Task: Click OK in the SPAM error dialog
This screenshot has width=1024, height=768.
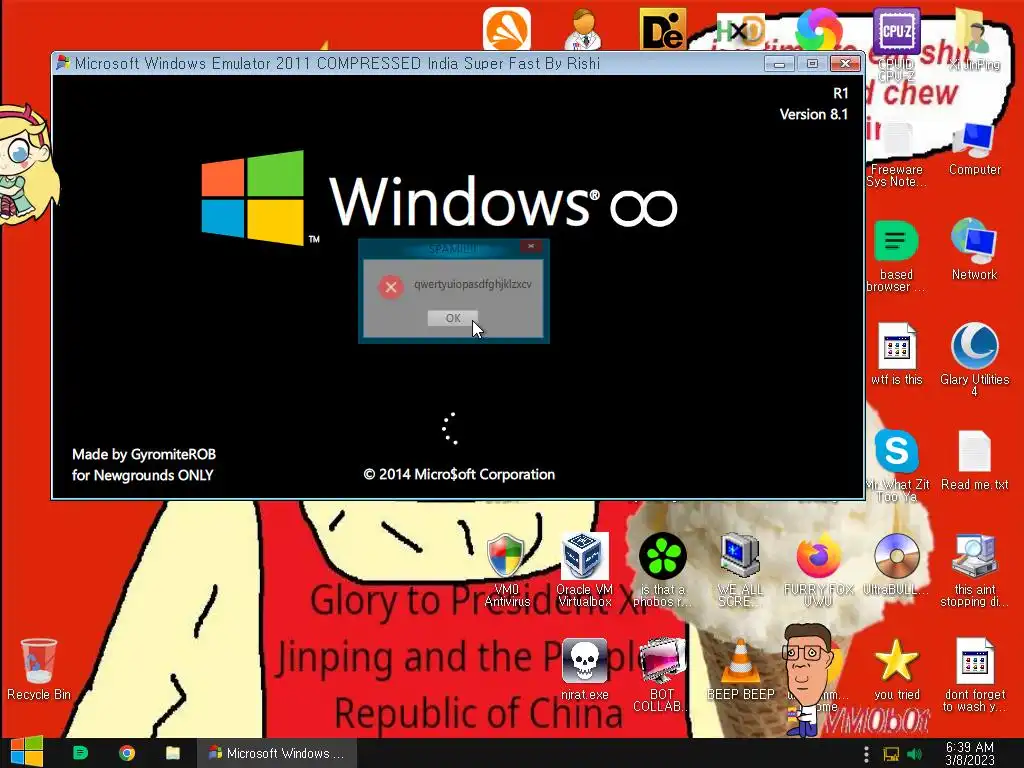Action: (x=453, y=318)
